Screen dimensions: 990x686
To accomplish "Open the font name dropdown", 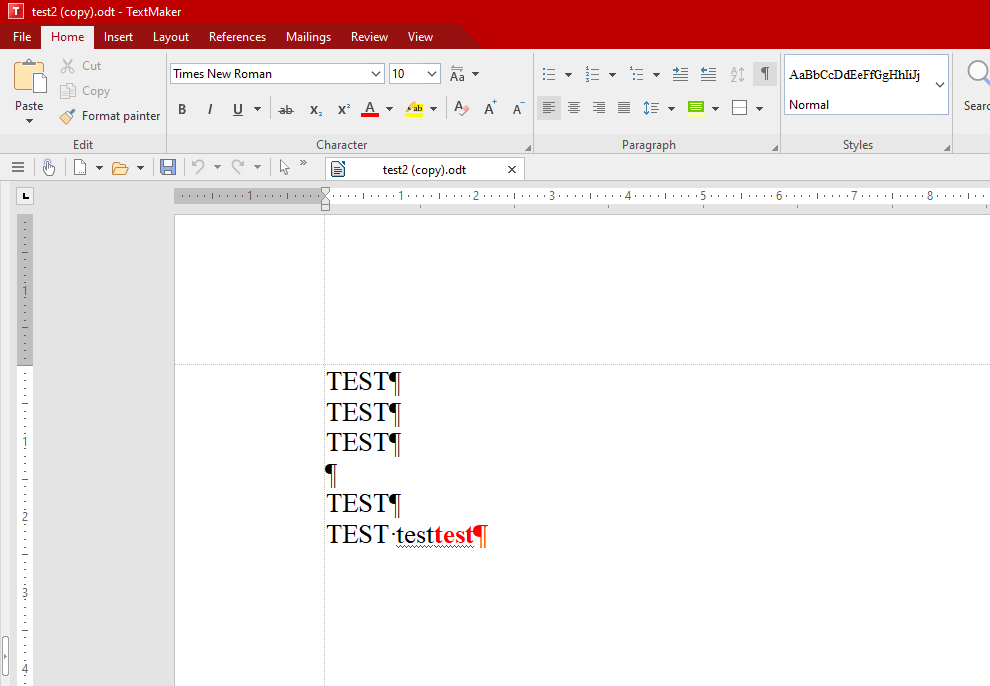I will point(376,74).
